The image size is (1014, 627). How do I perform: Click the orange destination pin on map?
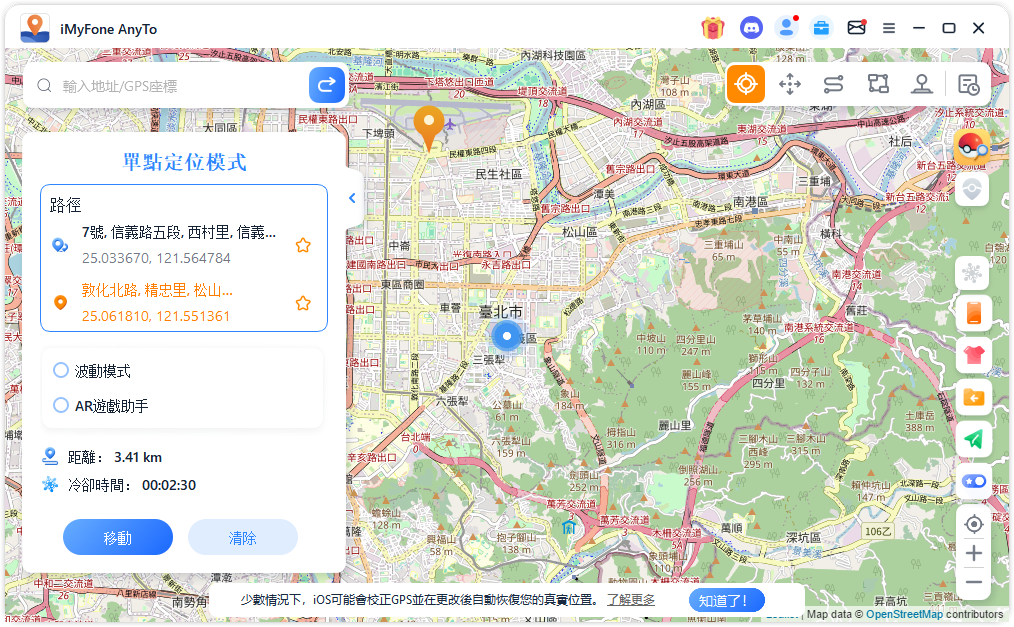tap(428, 127)
